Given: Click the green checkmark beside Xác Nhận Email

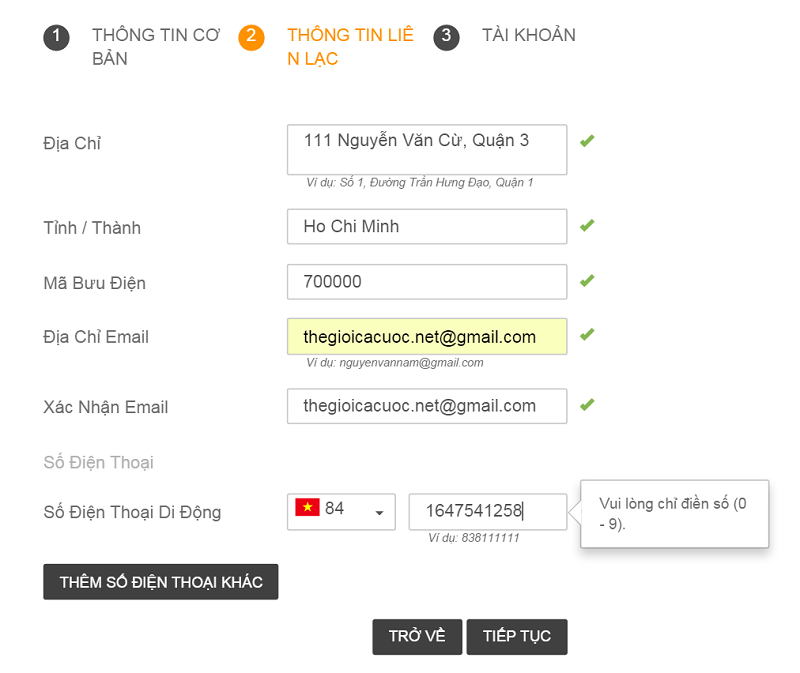Looking at the screenshot, I should (586, 406).
